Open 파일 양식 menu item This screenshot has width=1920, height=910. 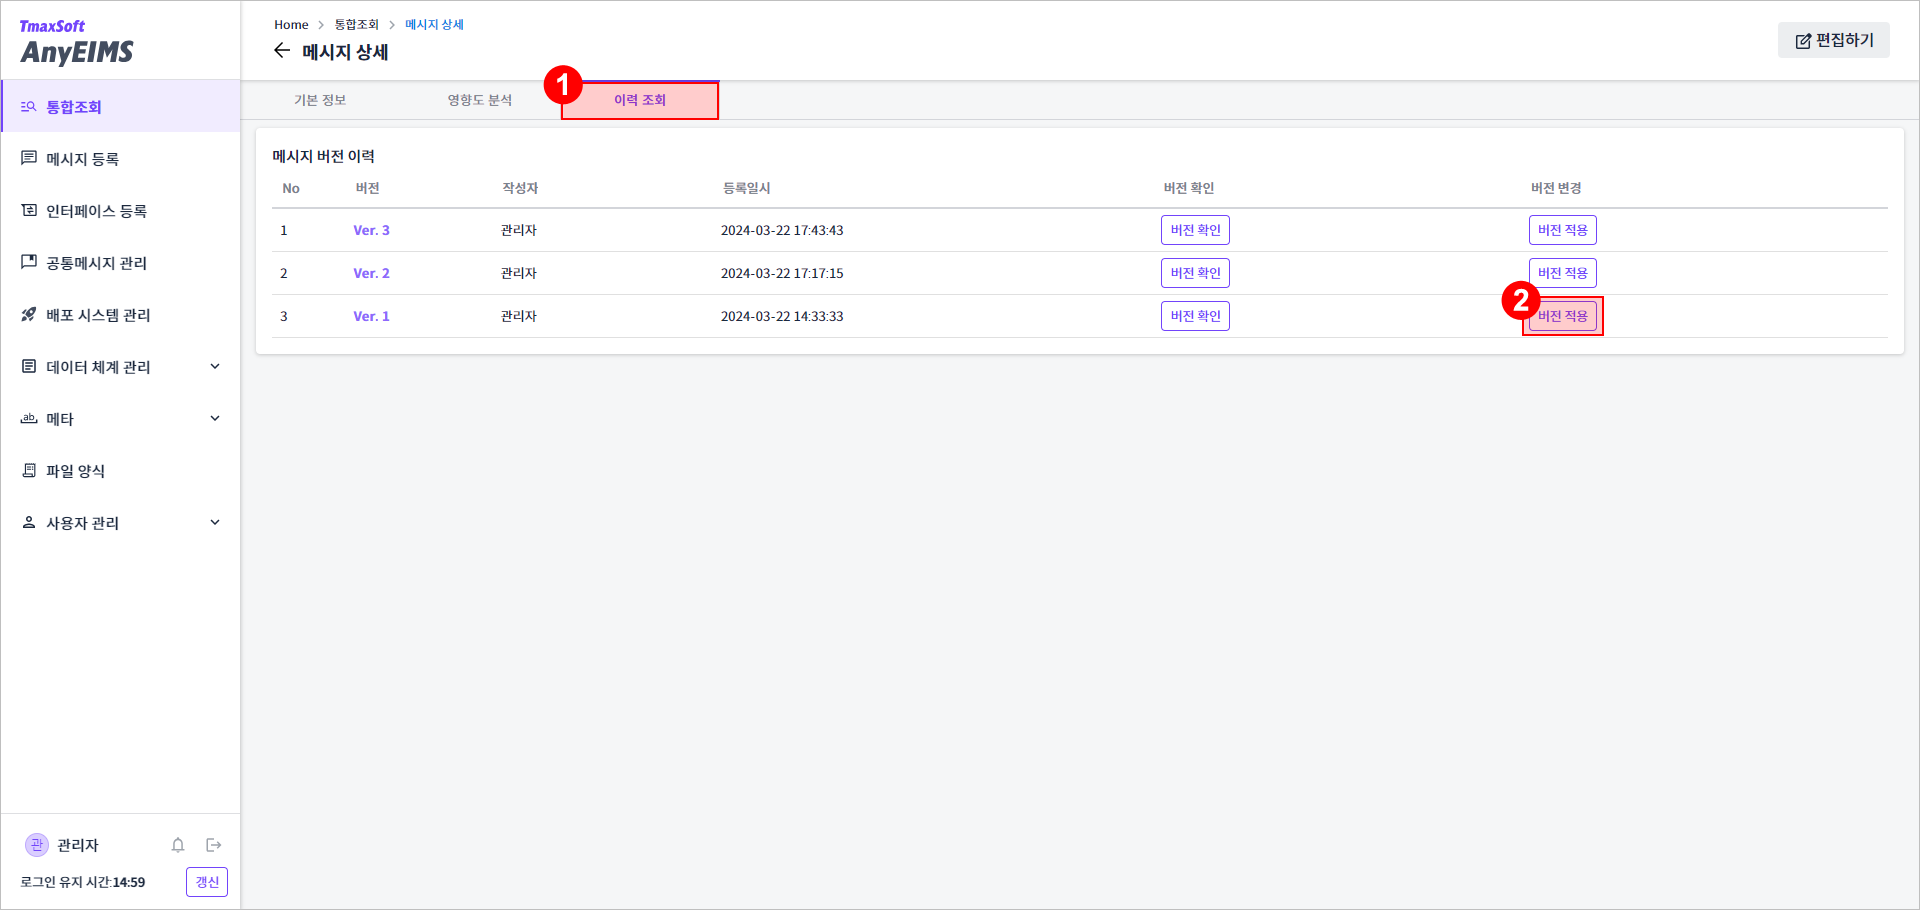(121, 470)
